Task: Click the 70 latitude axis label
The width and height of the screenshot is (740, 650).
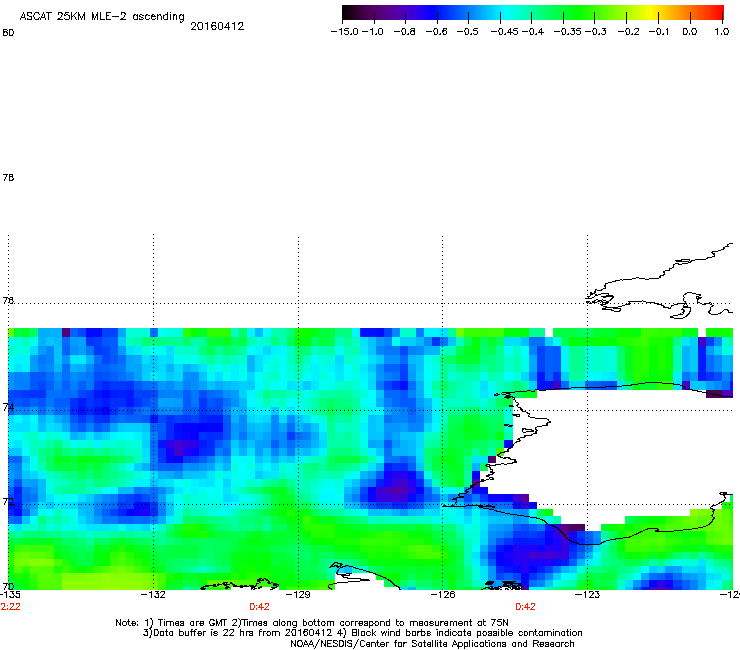Action: pyautogui.click(x=8, y=586)
